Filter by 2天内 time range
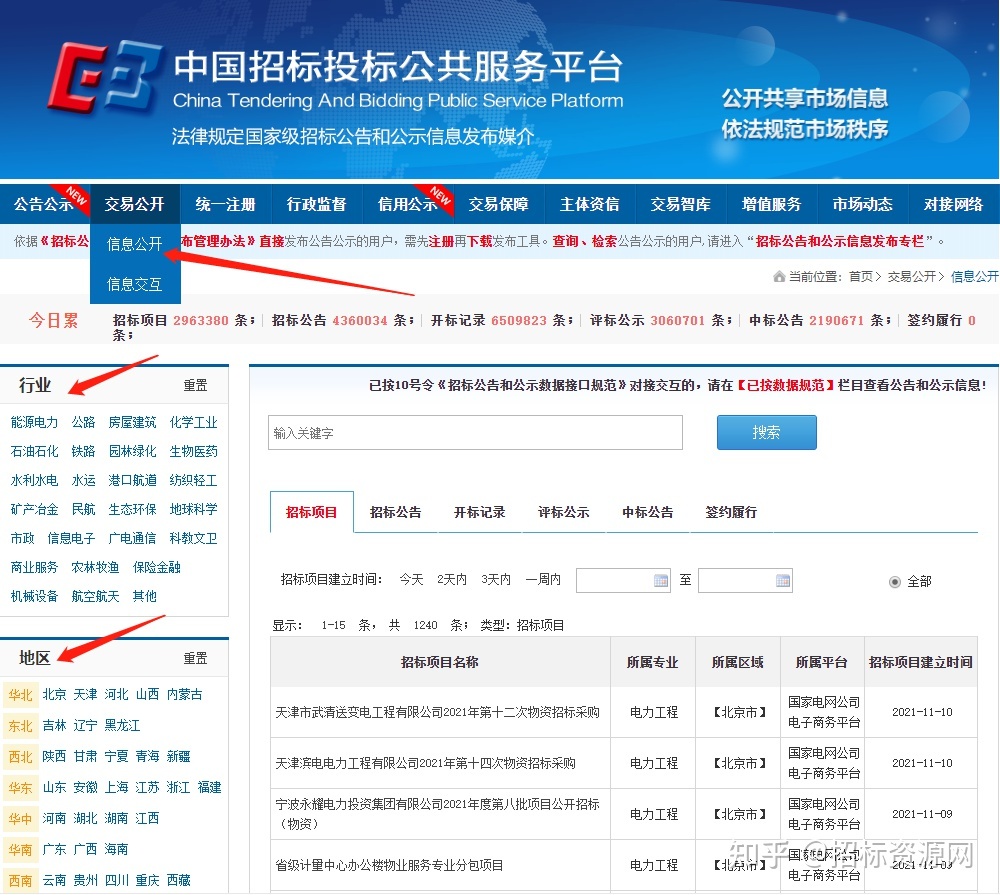The height and width of the screenshot is (895, 1000). [452, 579]
